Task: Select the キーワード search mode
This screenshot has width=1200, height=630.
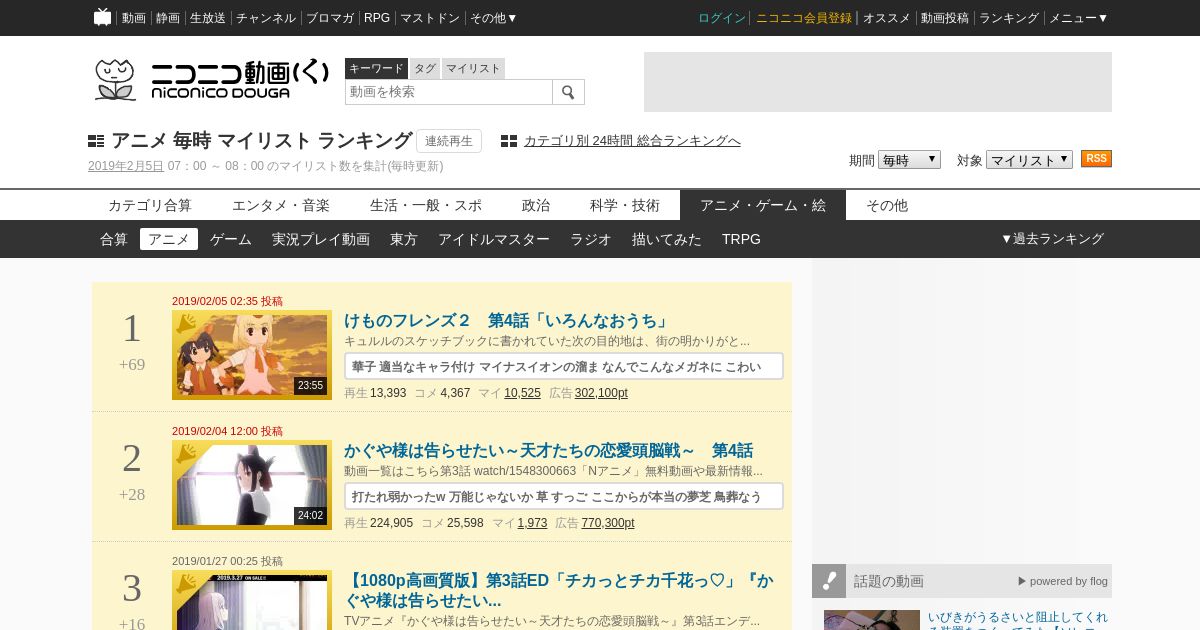Action: (376, 68)
